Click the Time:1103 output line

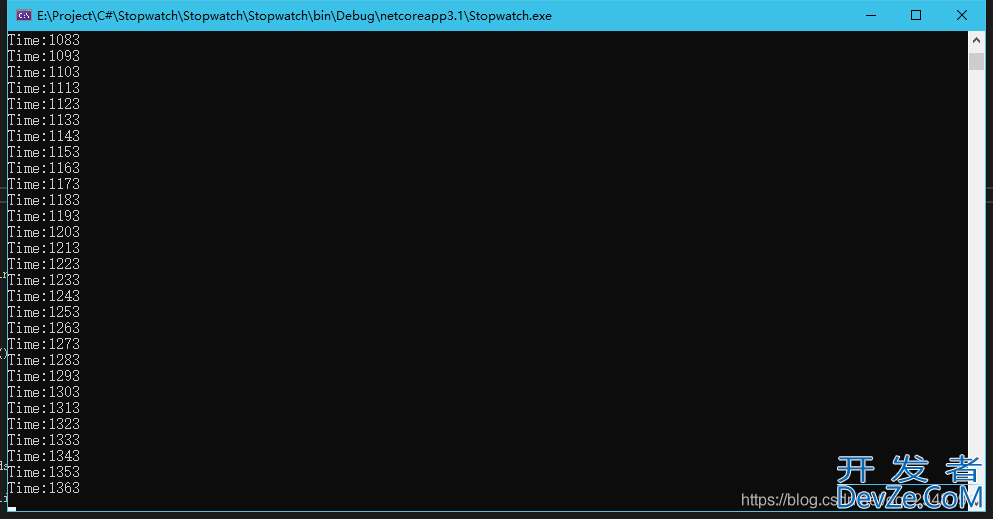pyautogui.click(x=44, y=72)
